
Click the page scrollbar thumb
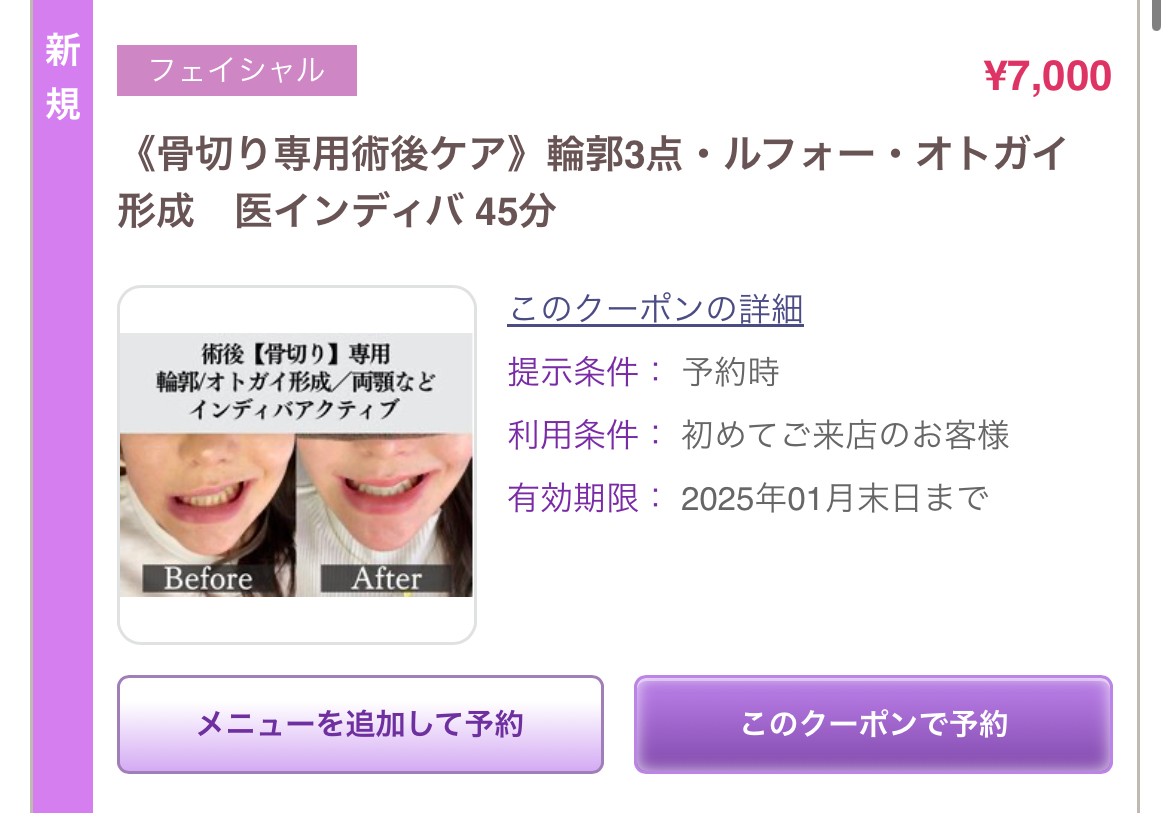[x=1156, y=13]
